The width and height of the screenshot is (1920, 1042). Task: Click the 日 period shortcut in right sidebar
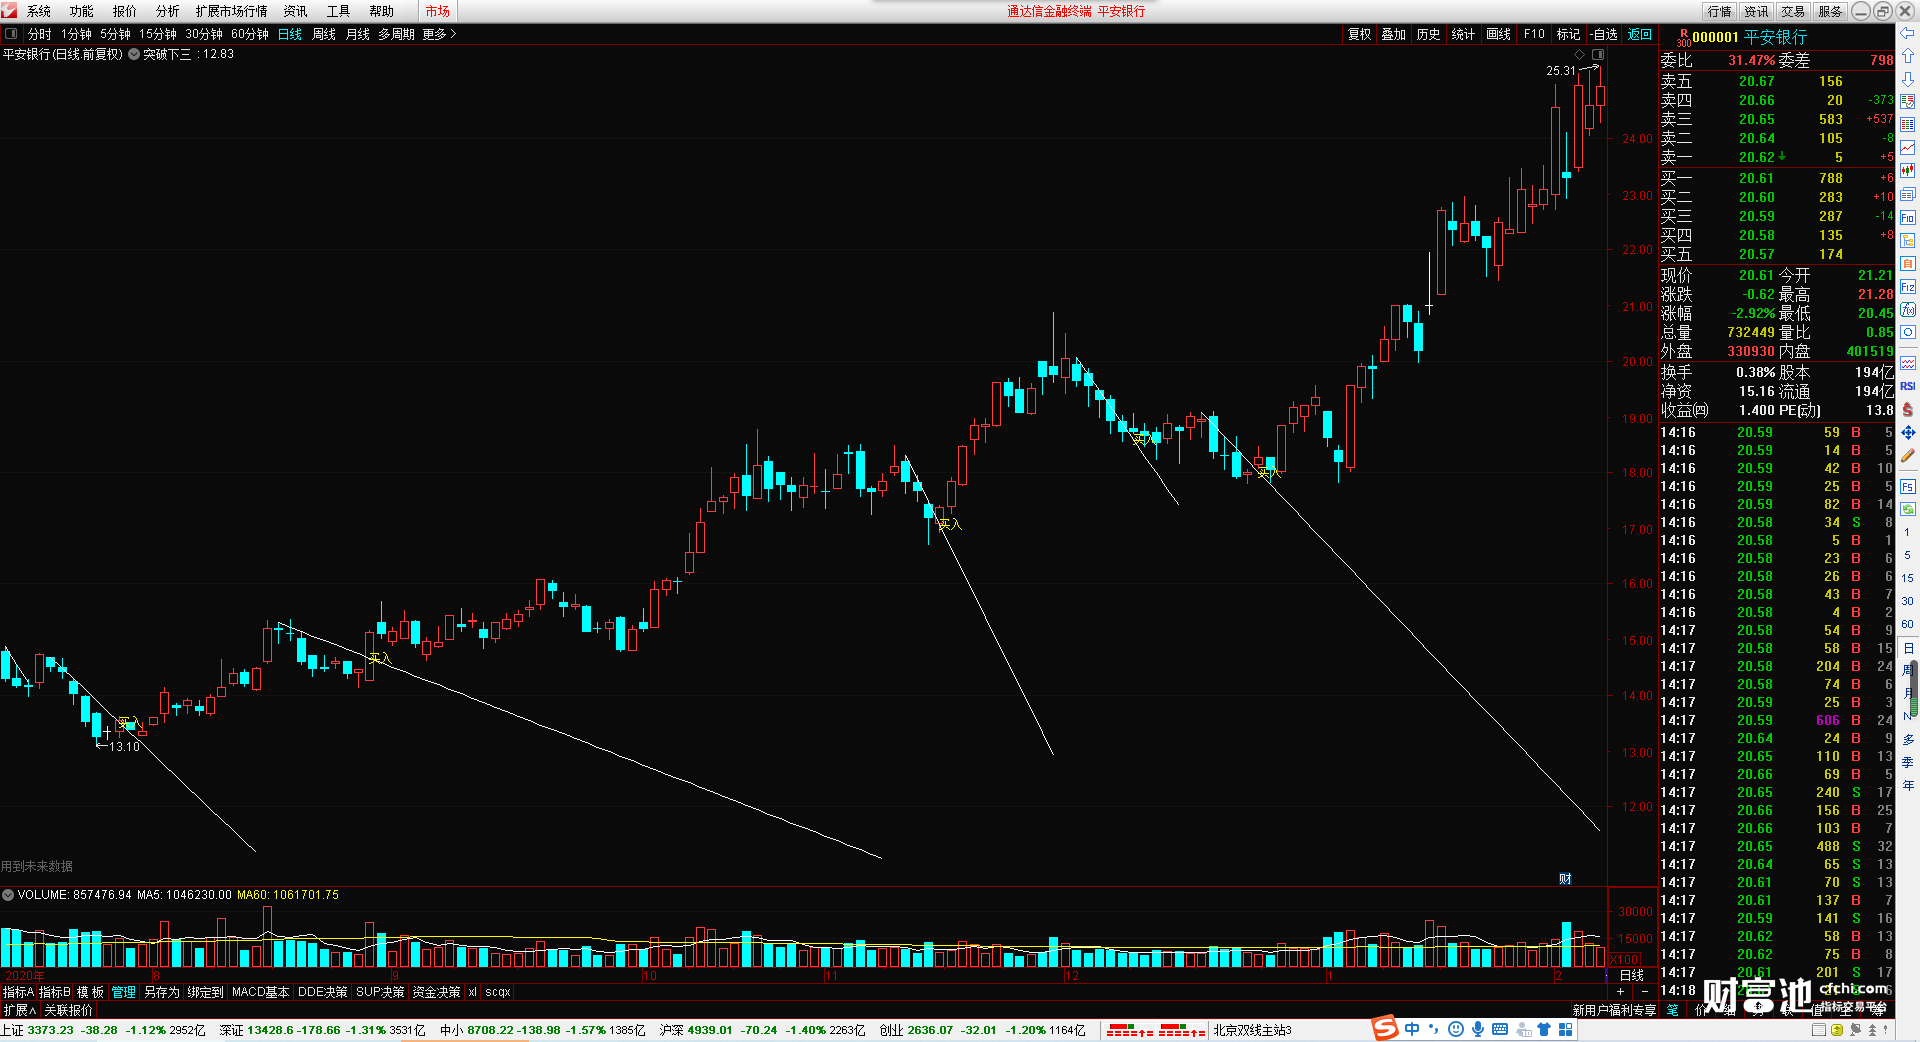(x=1908, y=648)
